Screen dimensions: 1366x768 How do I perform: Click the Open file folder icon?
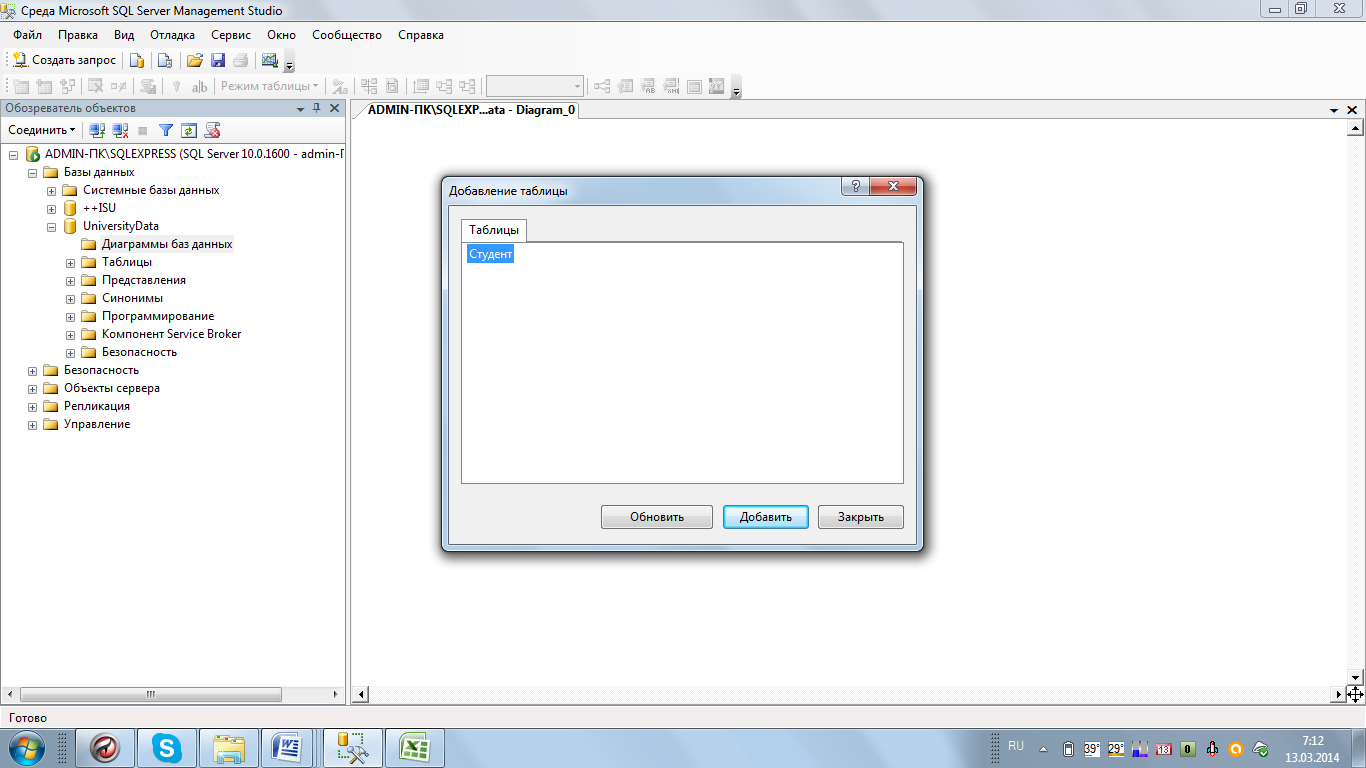point(195,60)
